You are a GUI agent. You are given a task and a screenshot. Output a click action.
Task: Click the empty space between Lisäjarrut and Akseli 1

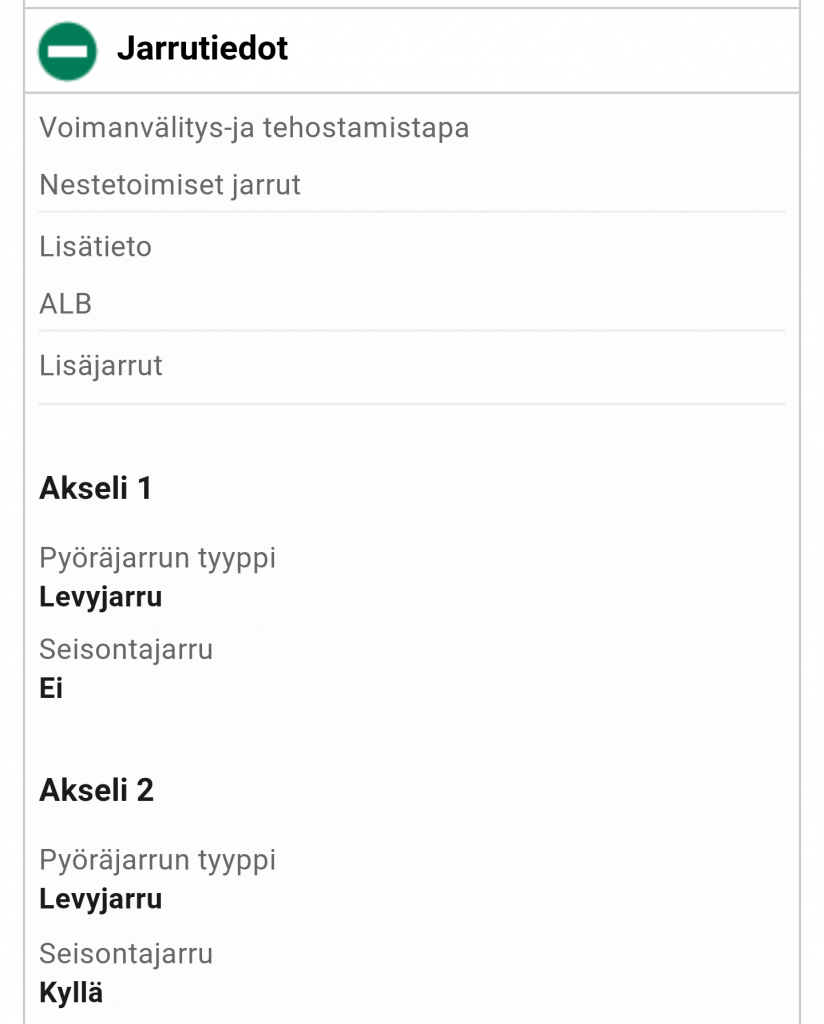coord(412,437)
